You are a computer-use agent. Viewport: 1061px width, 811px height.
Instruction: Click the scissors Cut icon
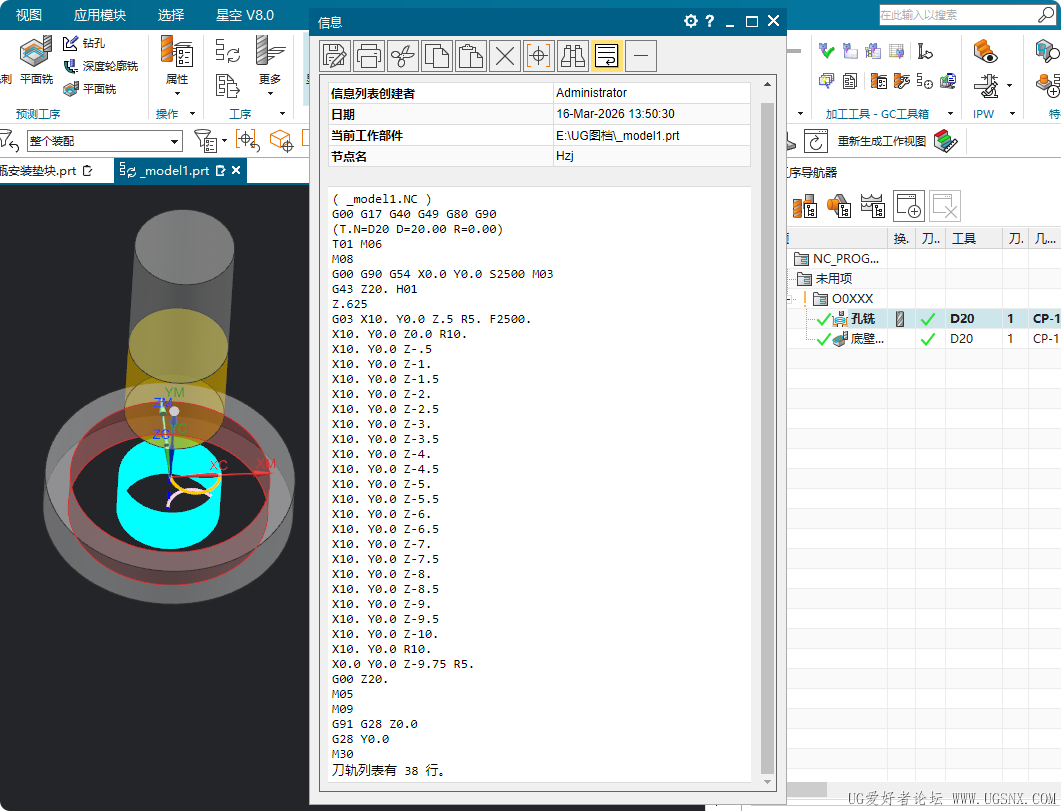pos(403,56)
